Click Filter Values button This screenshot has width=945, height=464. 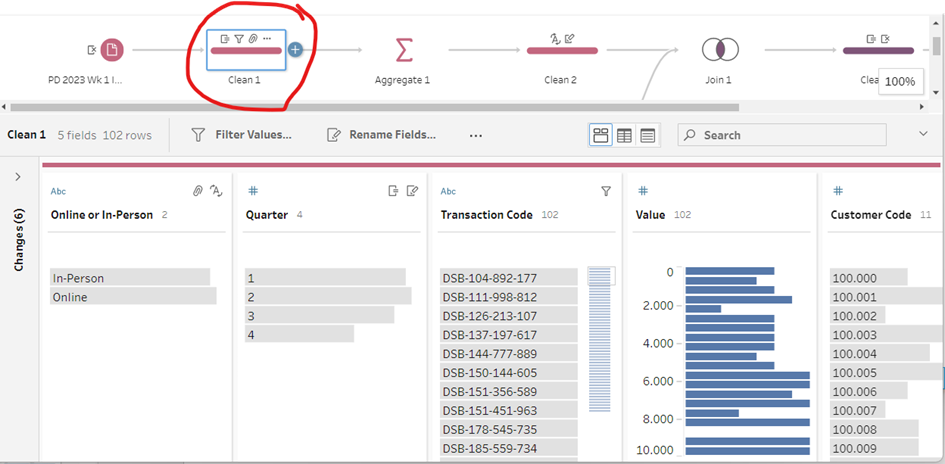241,135
